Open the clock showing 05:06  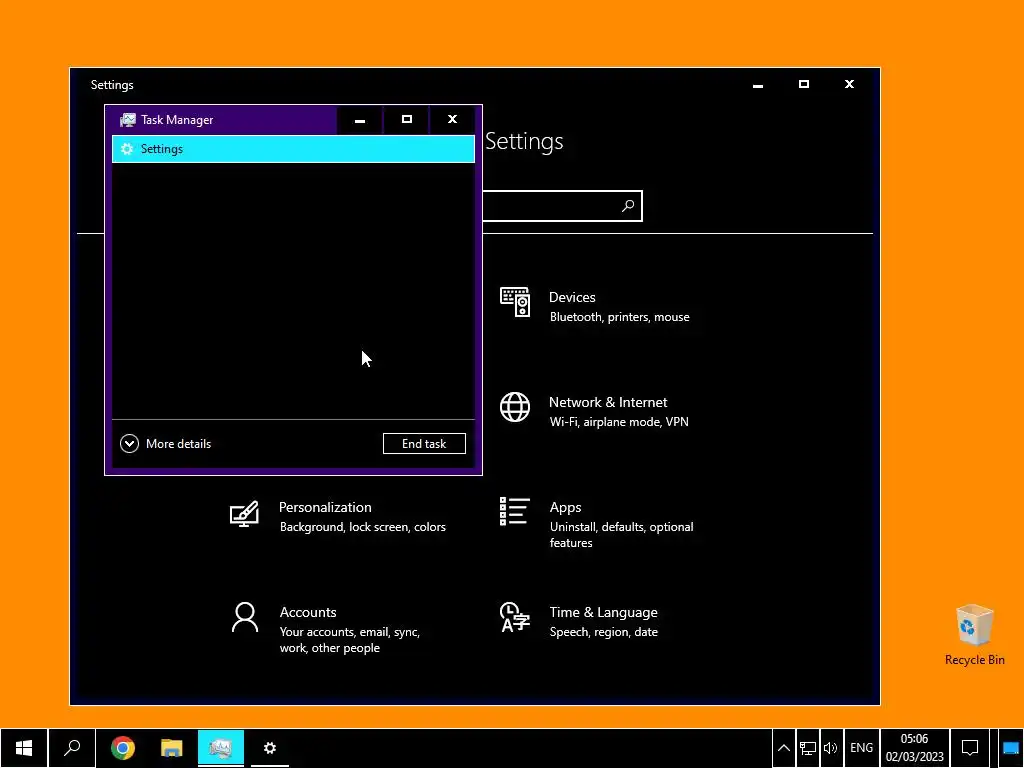[x=914, y=748]
